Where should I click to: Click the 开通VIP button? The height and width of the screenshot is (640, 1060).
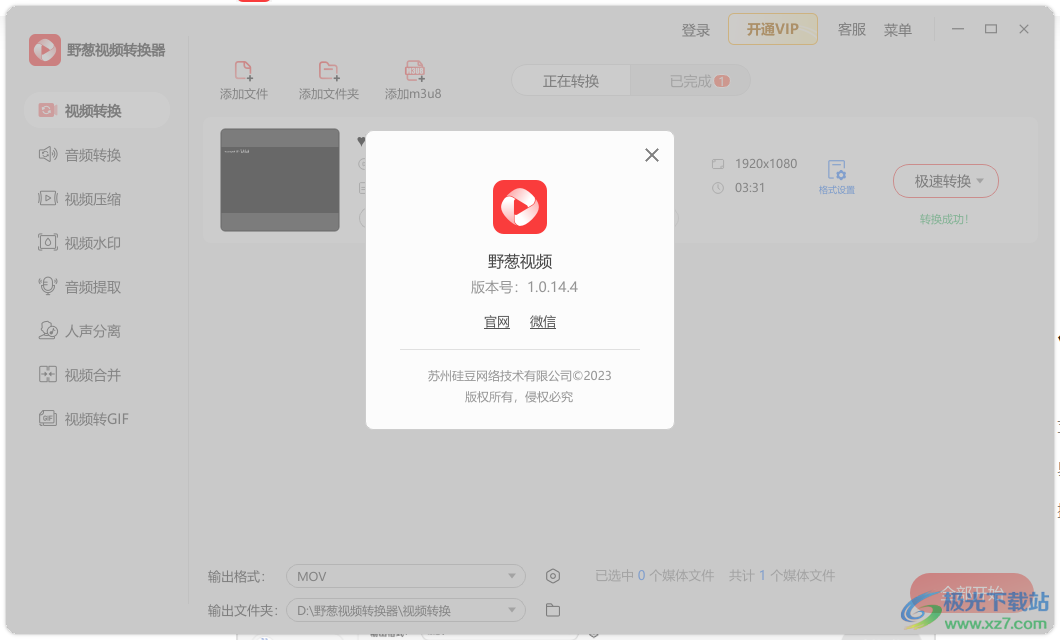tap(773, 29)
